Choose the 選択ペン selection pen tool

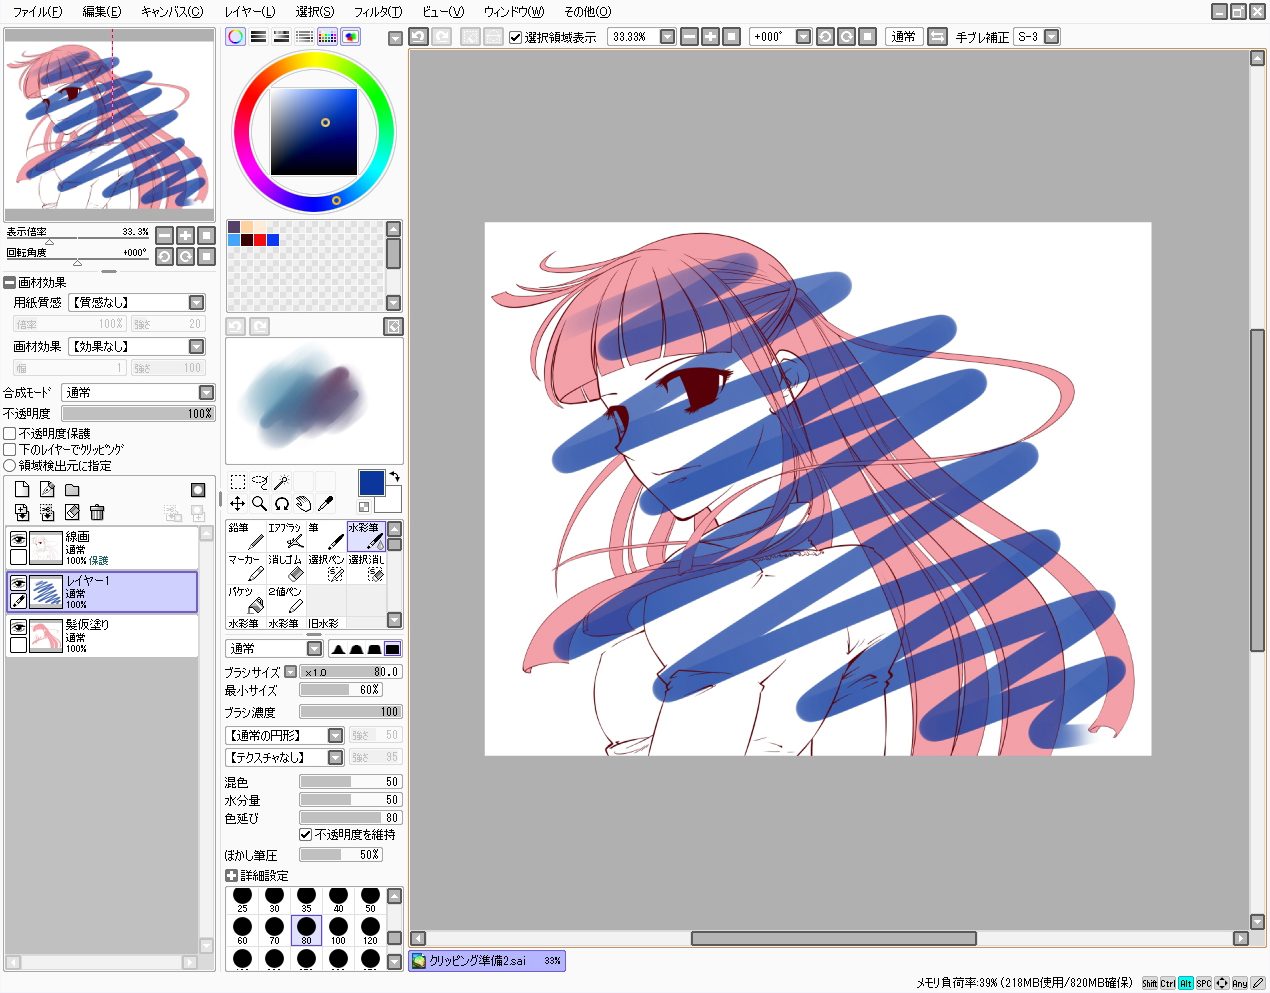[x=326, y=568]
